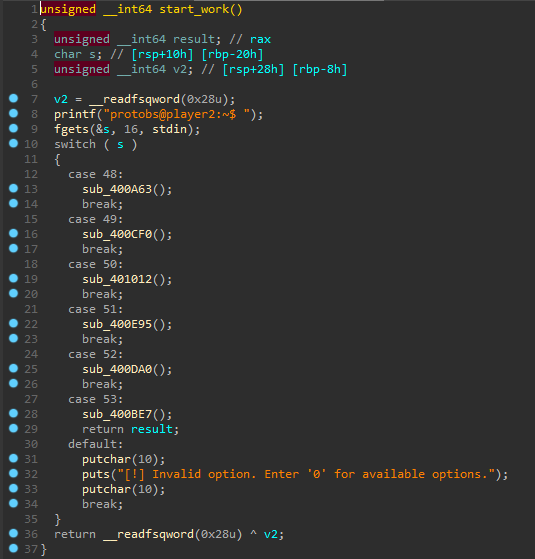535x559 pixels.
Task: Toggle breakpoint dot on line 36
Action: [x=14, y=533]
